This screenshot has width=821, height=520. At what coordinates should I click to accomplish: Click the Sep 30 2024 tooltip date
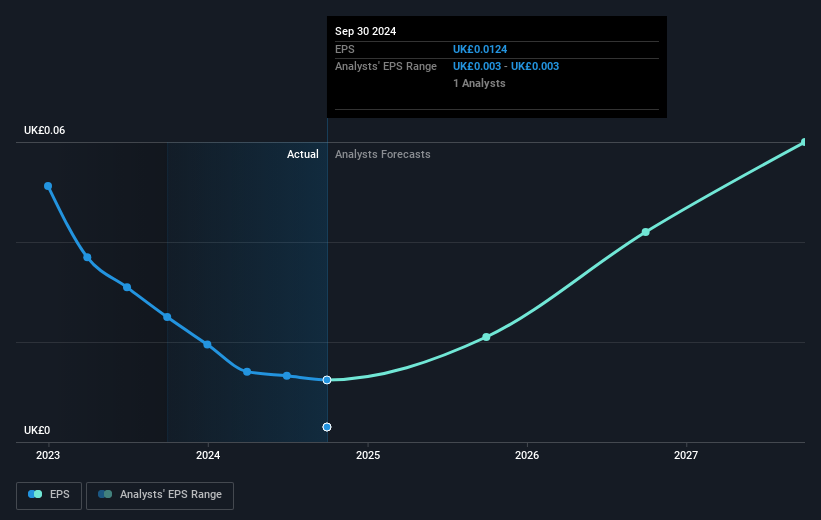365,31
